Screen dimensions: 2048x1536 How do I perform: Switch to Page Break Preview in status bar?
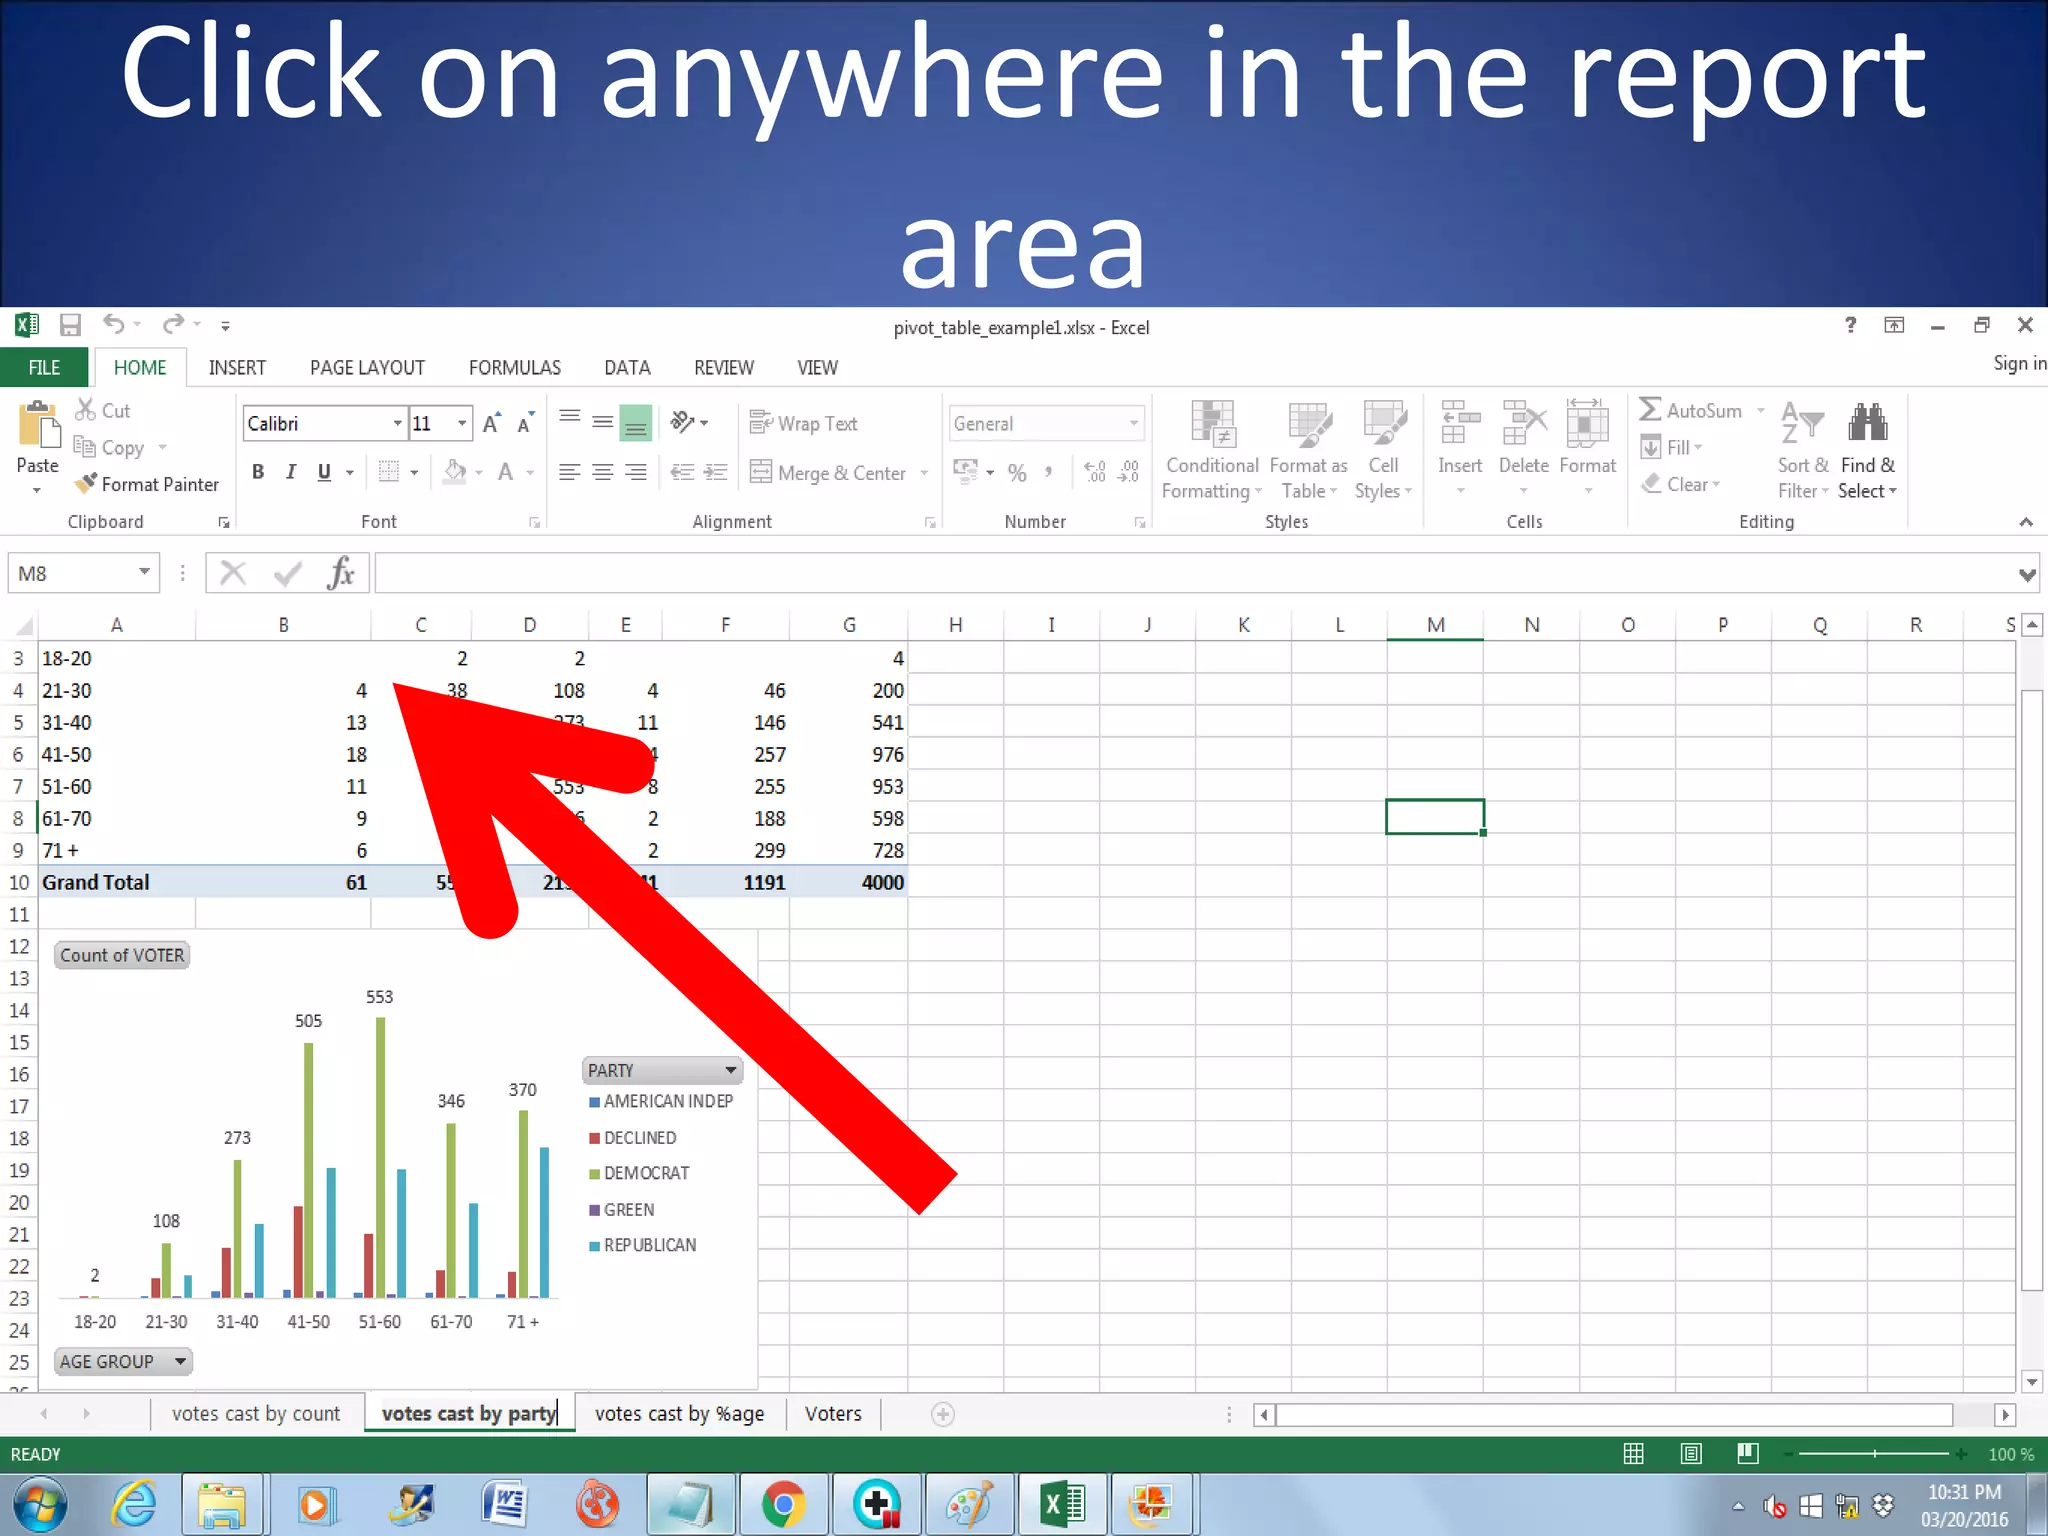1748,1453
